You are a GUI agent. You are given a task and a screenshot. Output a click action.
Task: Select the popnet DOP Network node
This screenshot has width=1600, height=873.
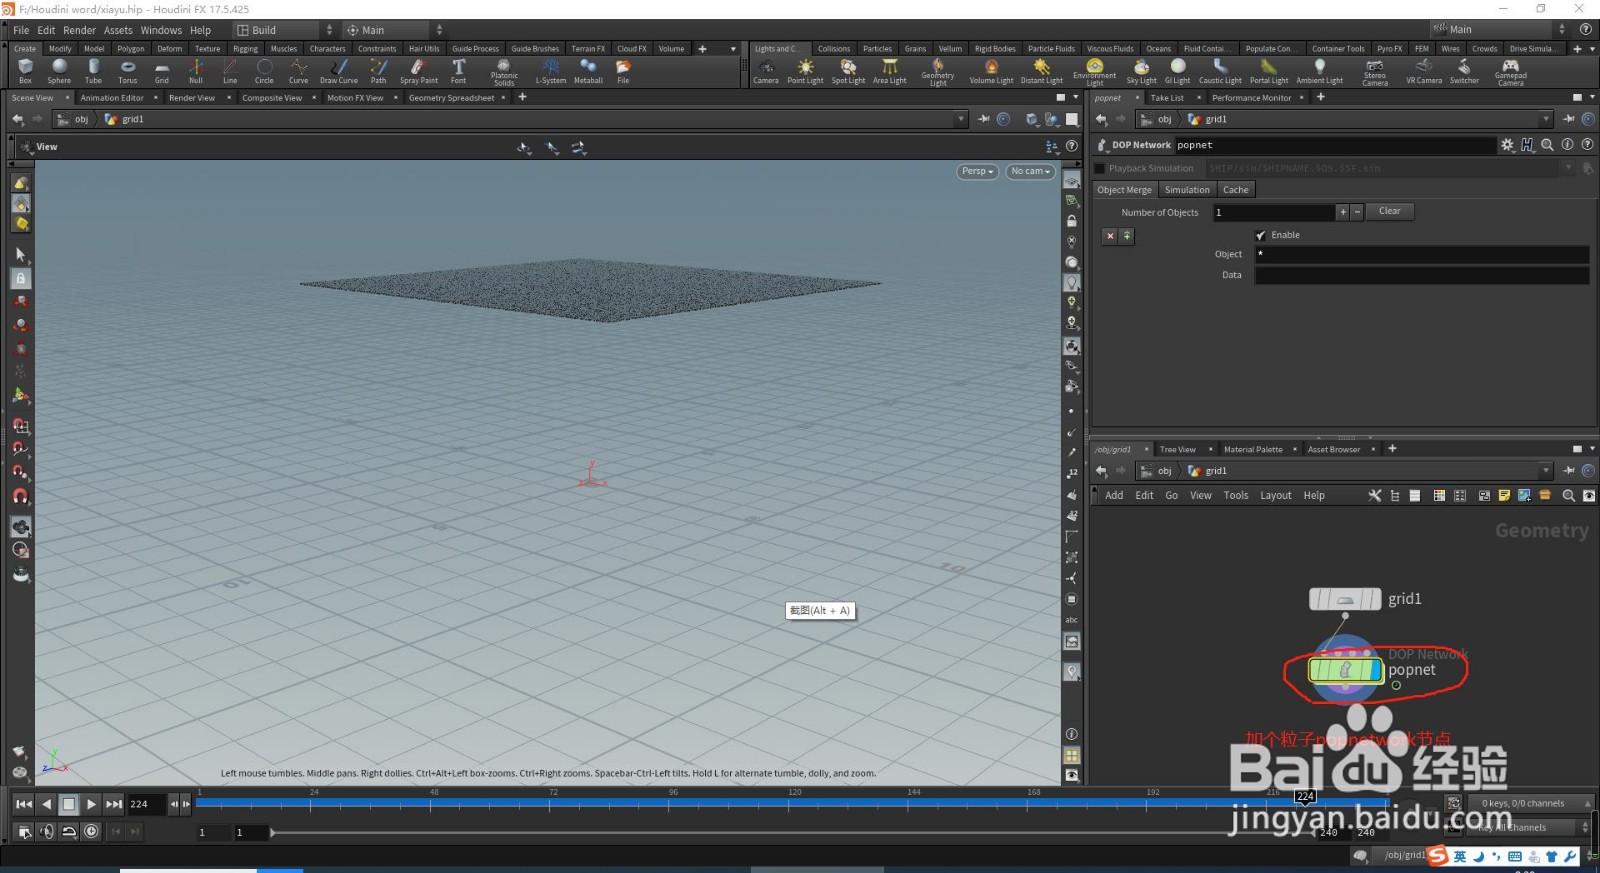click(x=1345, y=669)
